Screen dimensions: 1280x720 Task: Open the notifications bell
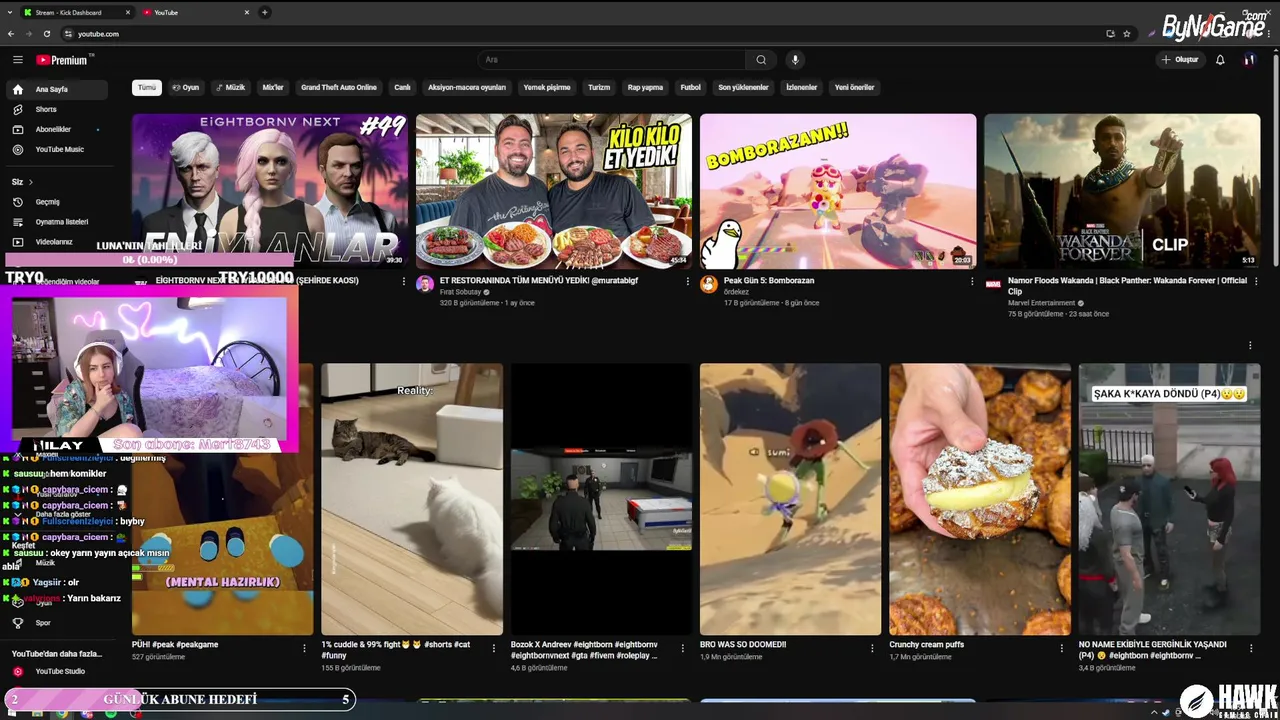tap(1220, 60)
